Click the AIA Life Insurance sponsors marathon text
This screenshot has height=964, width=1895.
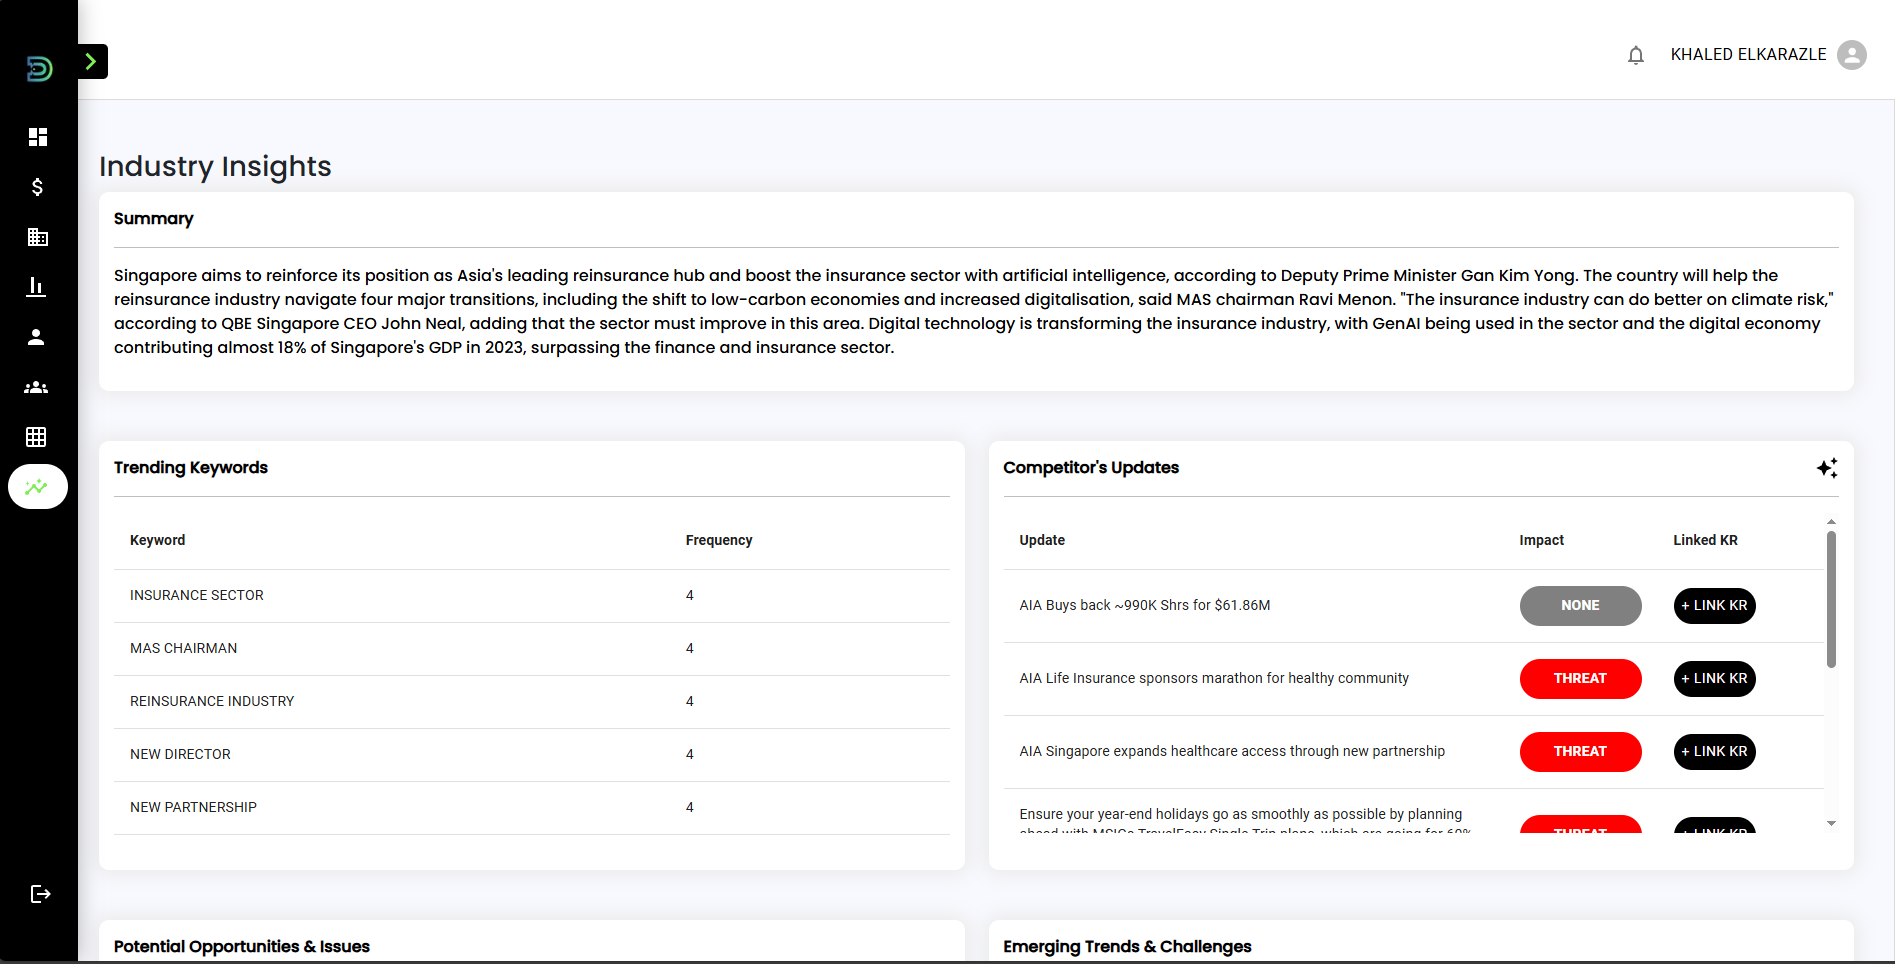pos(1214,679)
